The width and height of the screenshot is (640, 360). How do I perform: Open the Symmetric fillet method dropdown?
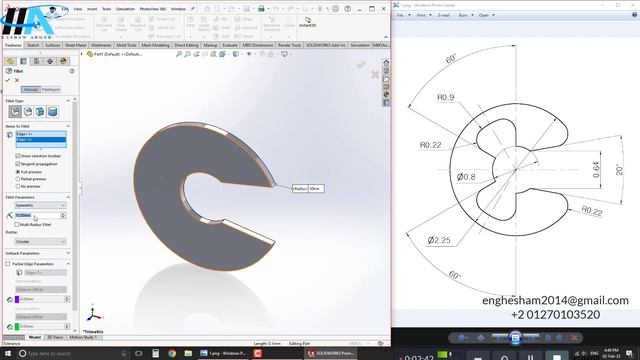[x=40, y=205]
